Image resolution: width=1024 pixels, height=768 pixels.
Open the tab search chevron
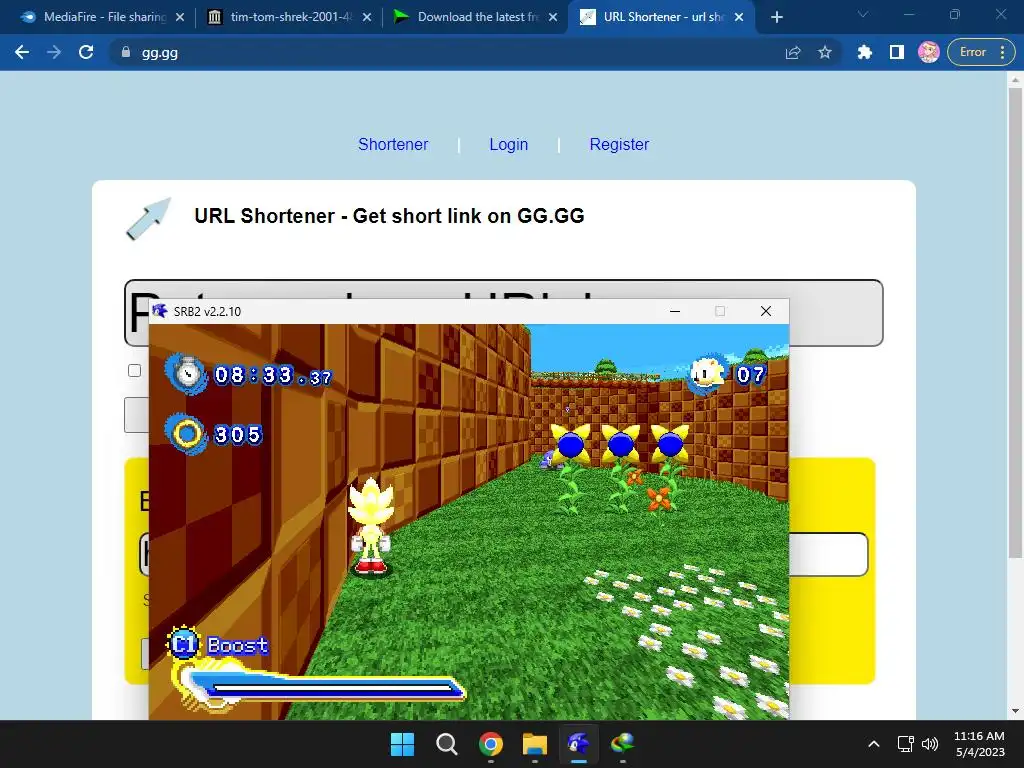click(x=863, y=14)
